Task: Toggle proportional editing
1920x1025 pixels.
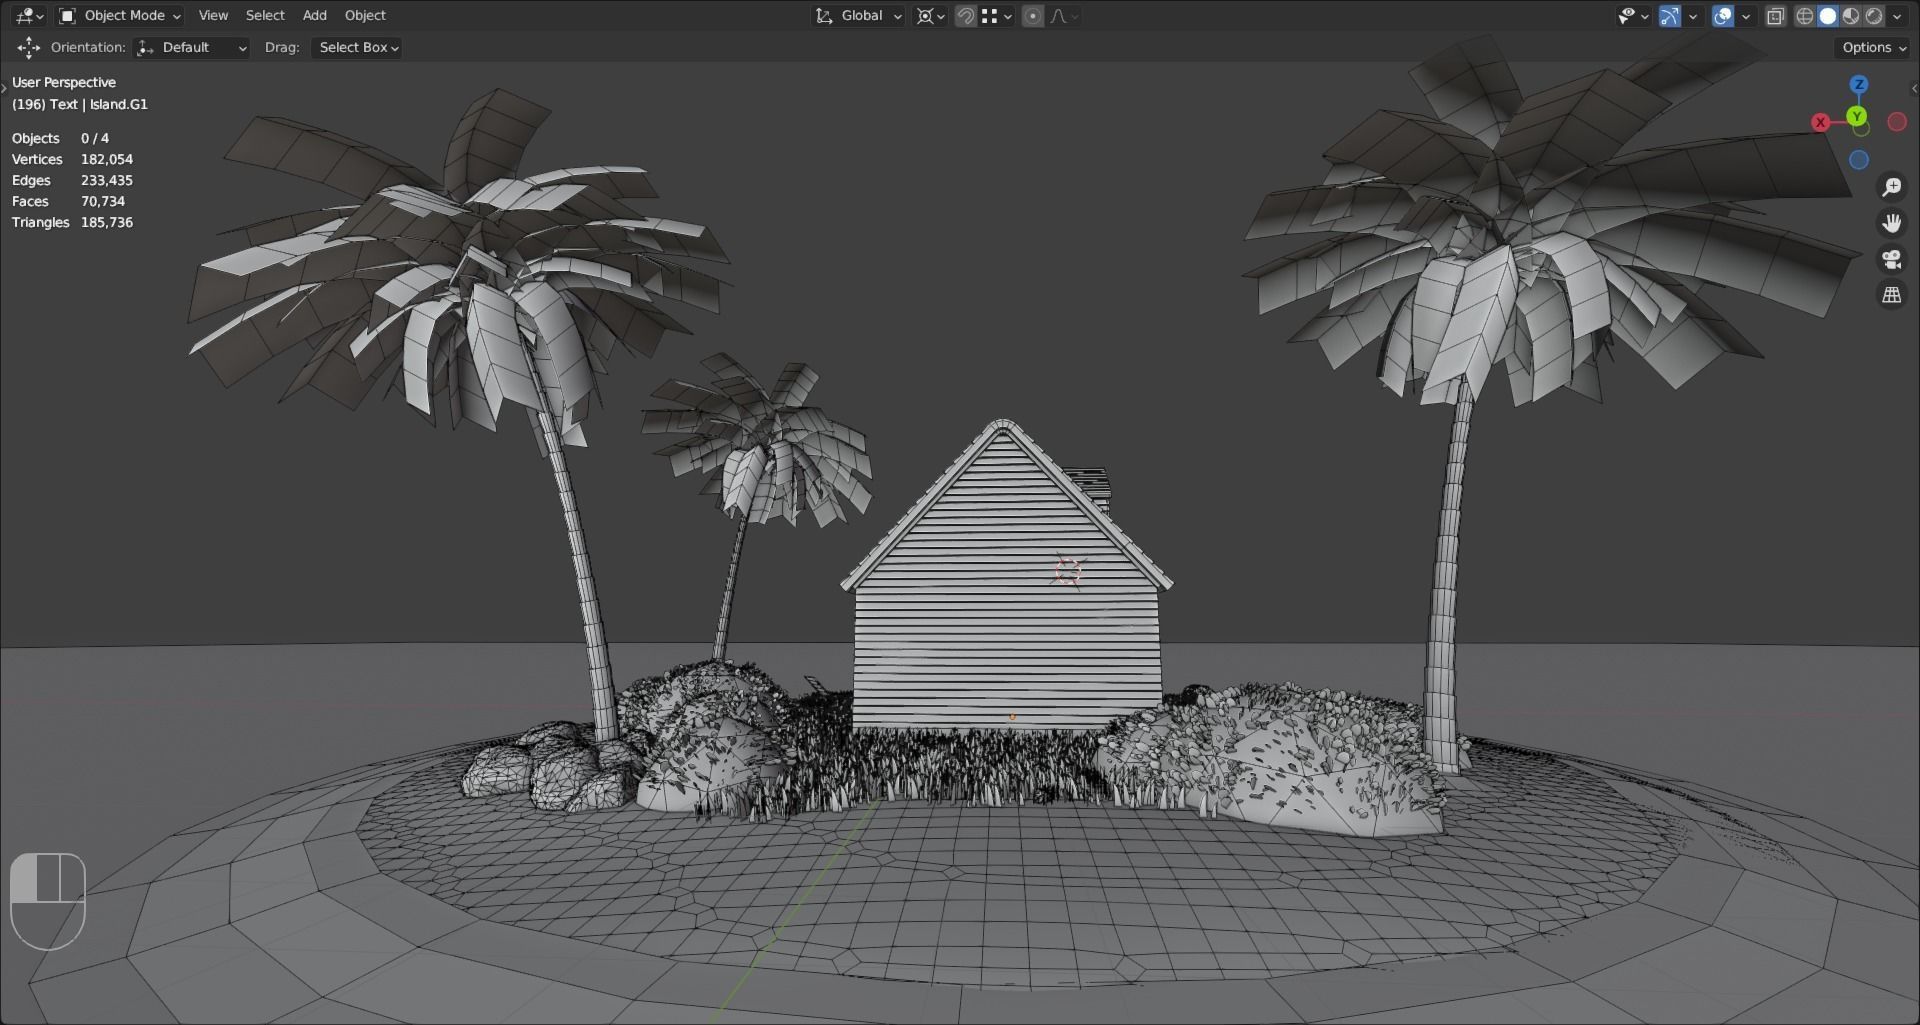Action: click(x=1033, y=15)
